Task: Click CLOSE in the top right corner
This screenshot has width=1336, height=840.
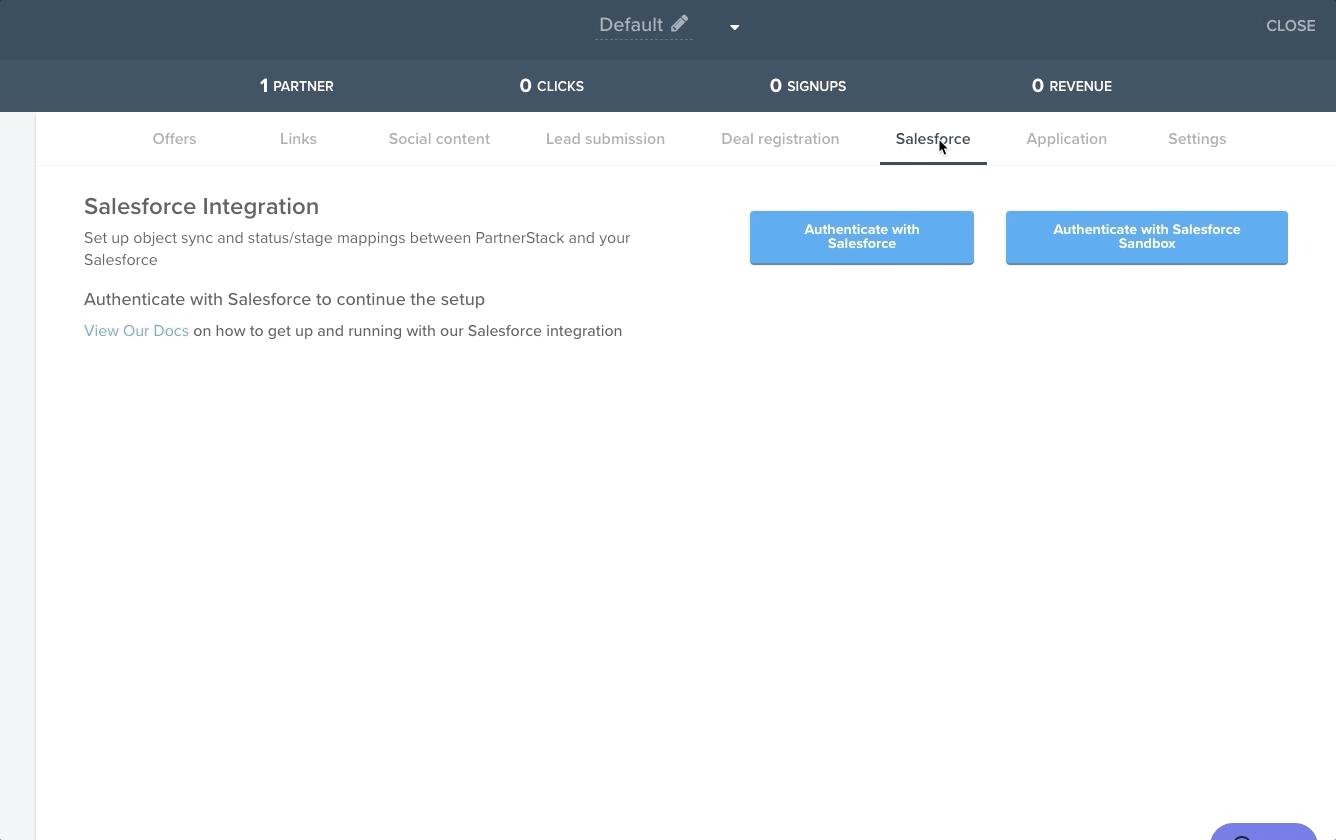Action: (1290, 26)
